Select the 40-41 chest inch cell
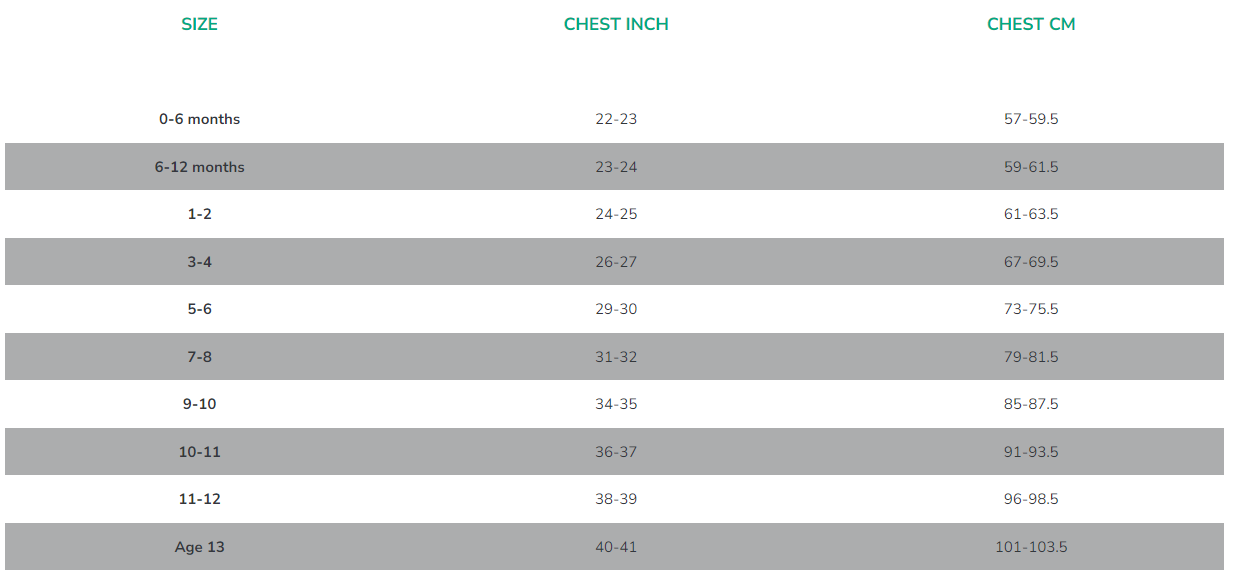Image resolution: width=1233 pixels, height=585 pixels. tap(616, 547)
